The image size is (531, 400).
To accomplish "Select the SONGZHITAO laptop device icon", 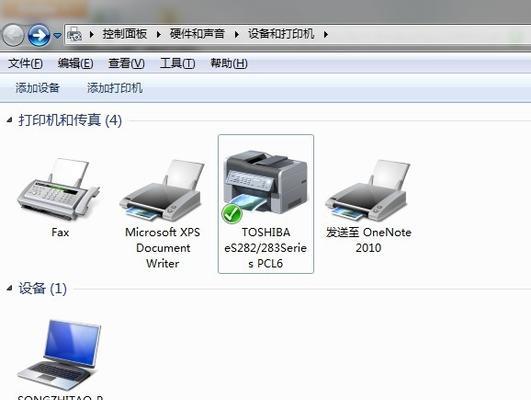I will [60, 354].
